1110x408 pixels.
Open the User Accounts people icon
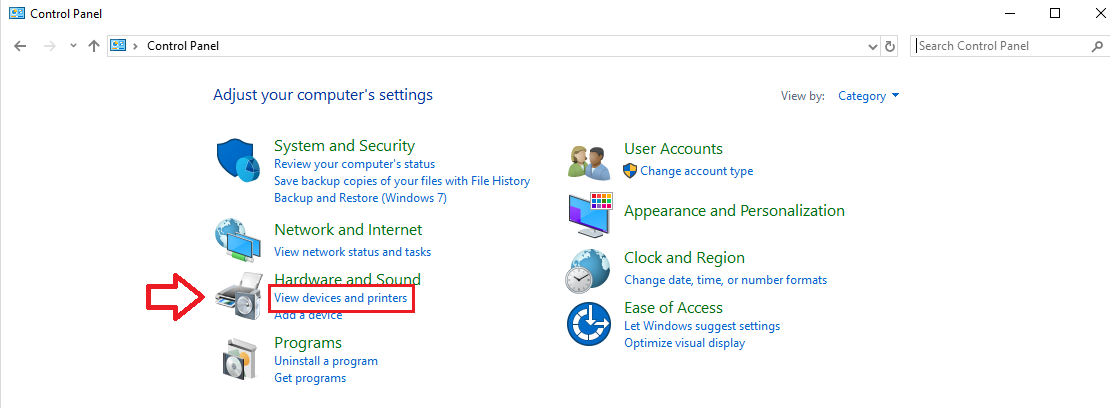coord(589,162)
